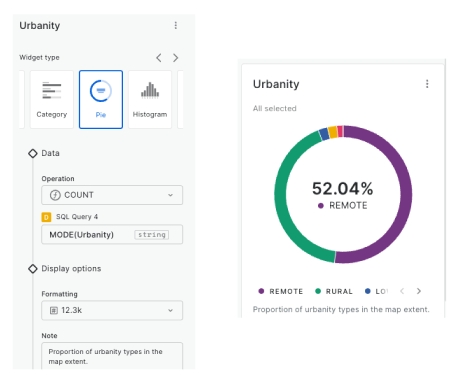Go to previous legend page arrow
This screenshot has height=389, width=462.
tap(402, 291)
